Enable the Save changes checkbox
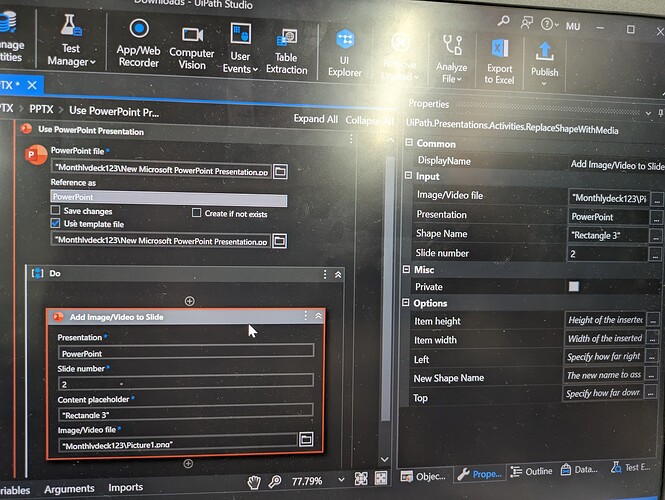Viewport: 665px width, 500px height. point(55,210)
